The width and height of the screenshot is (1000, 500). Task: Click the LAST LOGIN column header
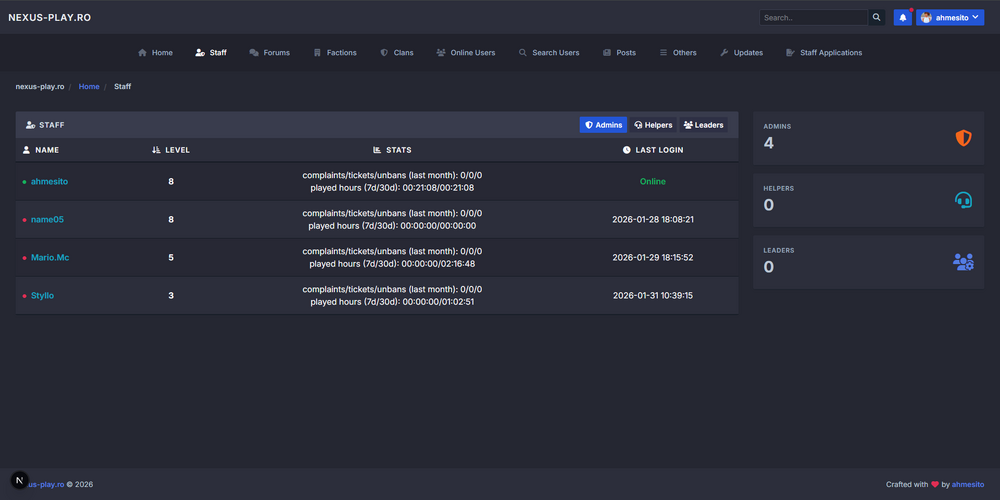653,150
